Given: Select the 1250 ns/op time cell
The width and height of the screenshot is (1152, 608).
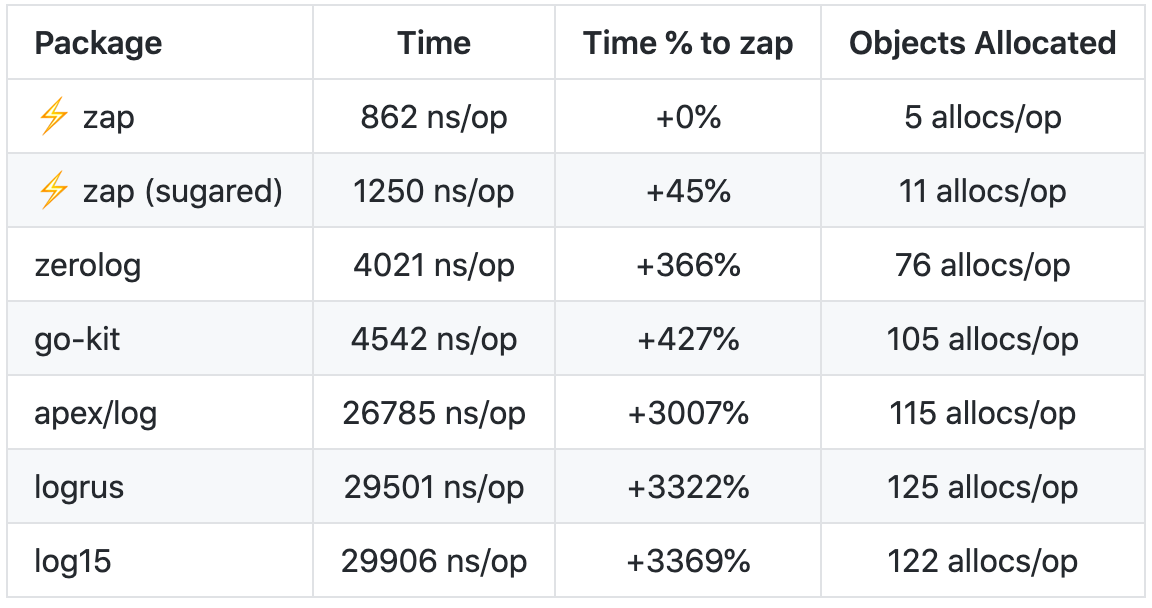Looking at the screenshot, I should tap(434, 191).
